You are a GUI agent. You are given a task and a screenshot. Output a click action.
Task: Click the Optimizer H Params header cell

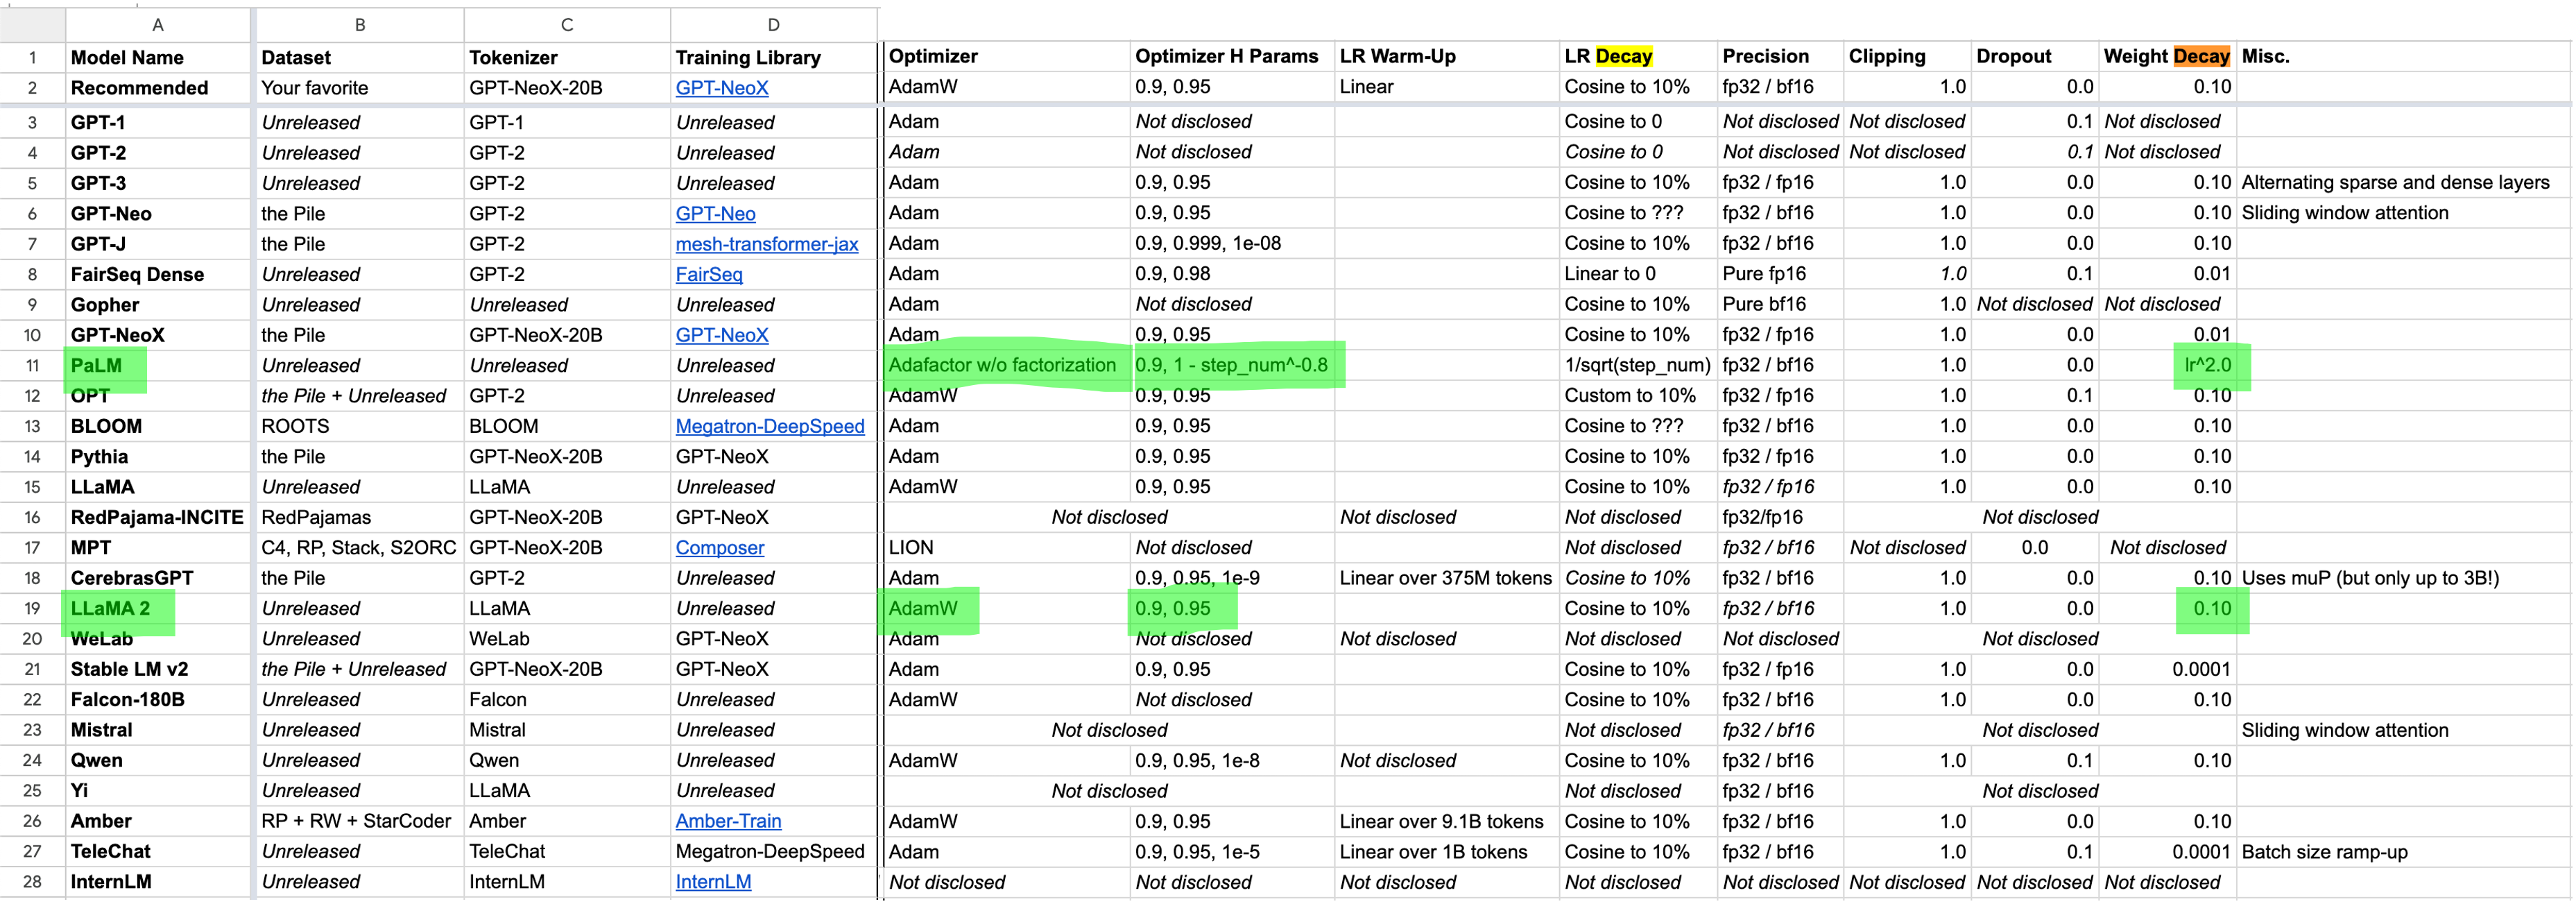pos(1232,57)
